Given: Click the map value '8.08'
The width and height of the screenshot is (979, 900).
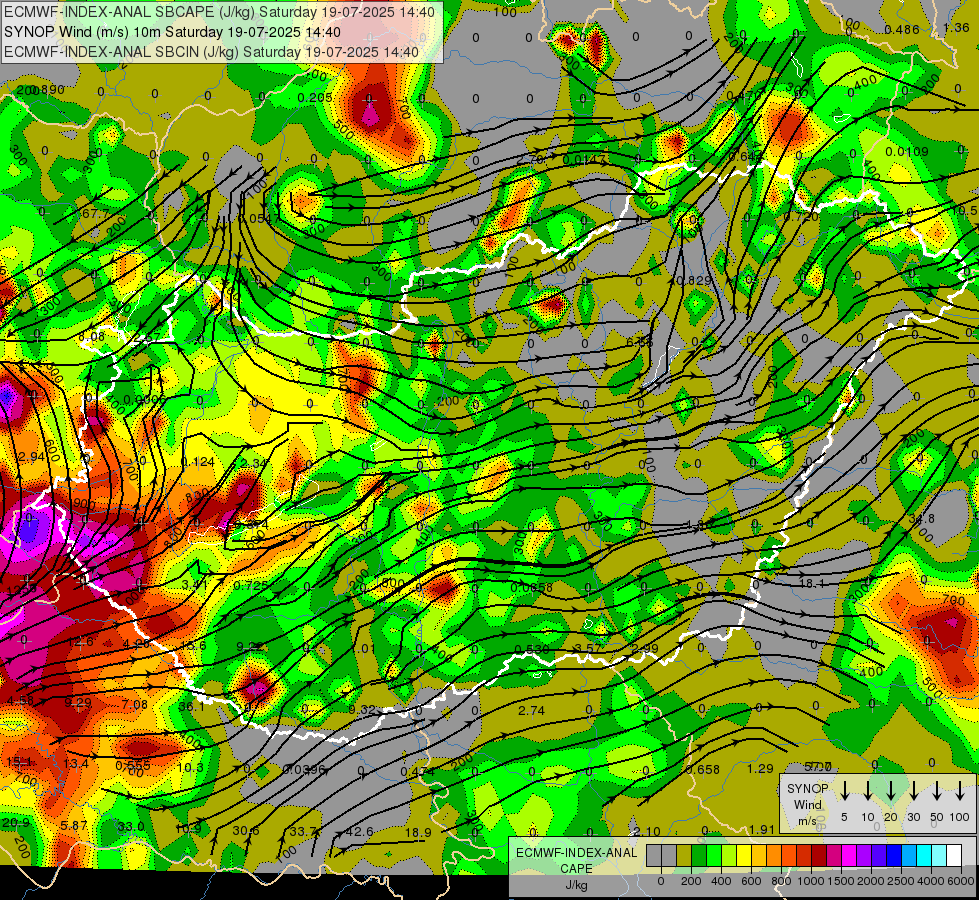Looking at the screenshot, I should tap(92, 336).
